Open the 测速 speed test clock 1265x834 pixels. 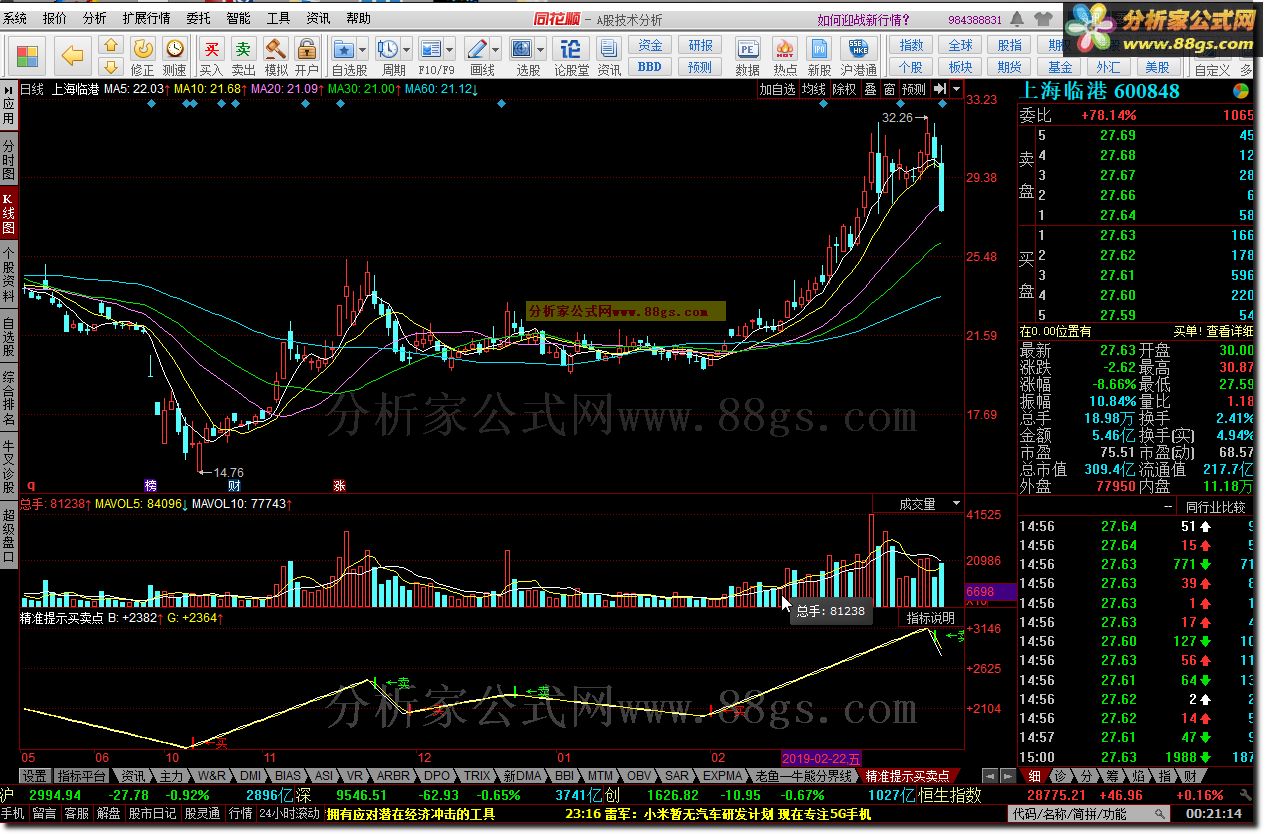click(174, 57)
